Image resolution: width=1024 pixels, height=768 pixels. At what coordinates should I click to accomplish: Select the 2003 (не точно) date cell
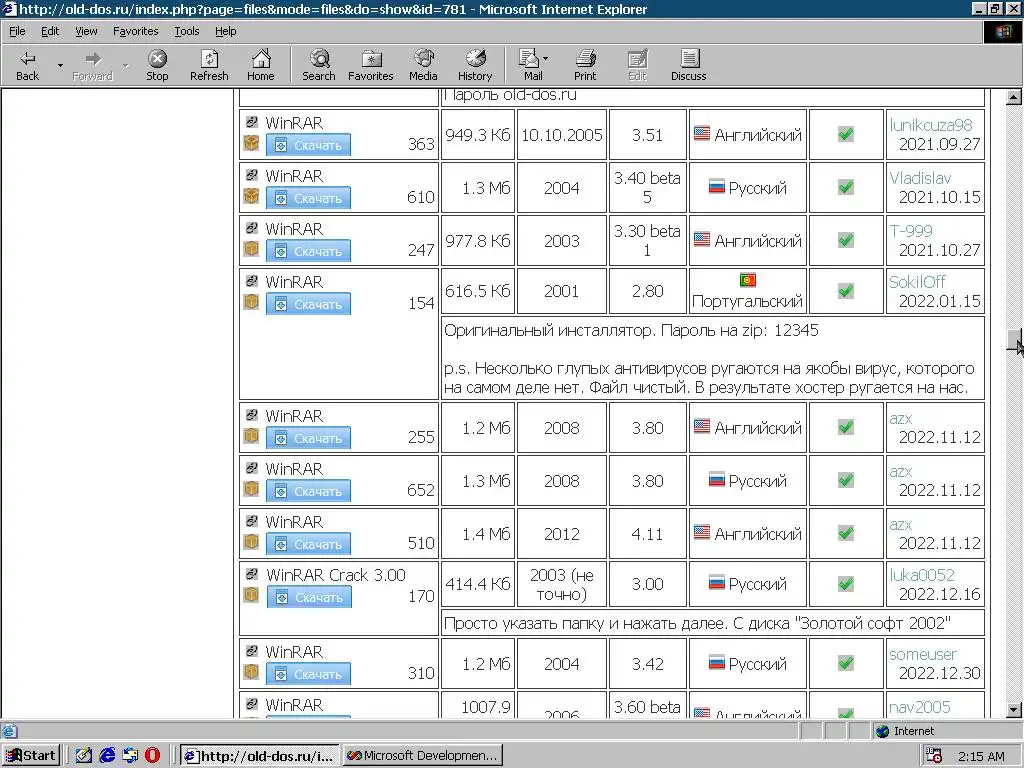pos(562,584)
